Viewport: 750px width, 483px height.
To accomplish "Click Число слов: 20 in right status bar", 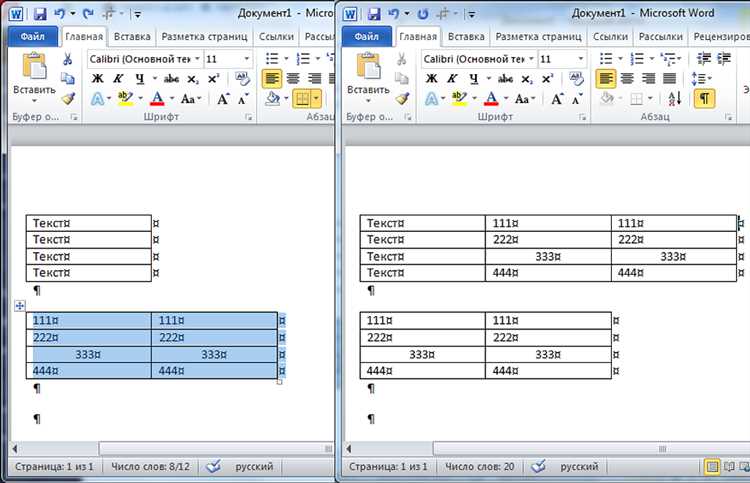I will (x=480, y=466).
